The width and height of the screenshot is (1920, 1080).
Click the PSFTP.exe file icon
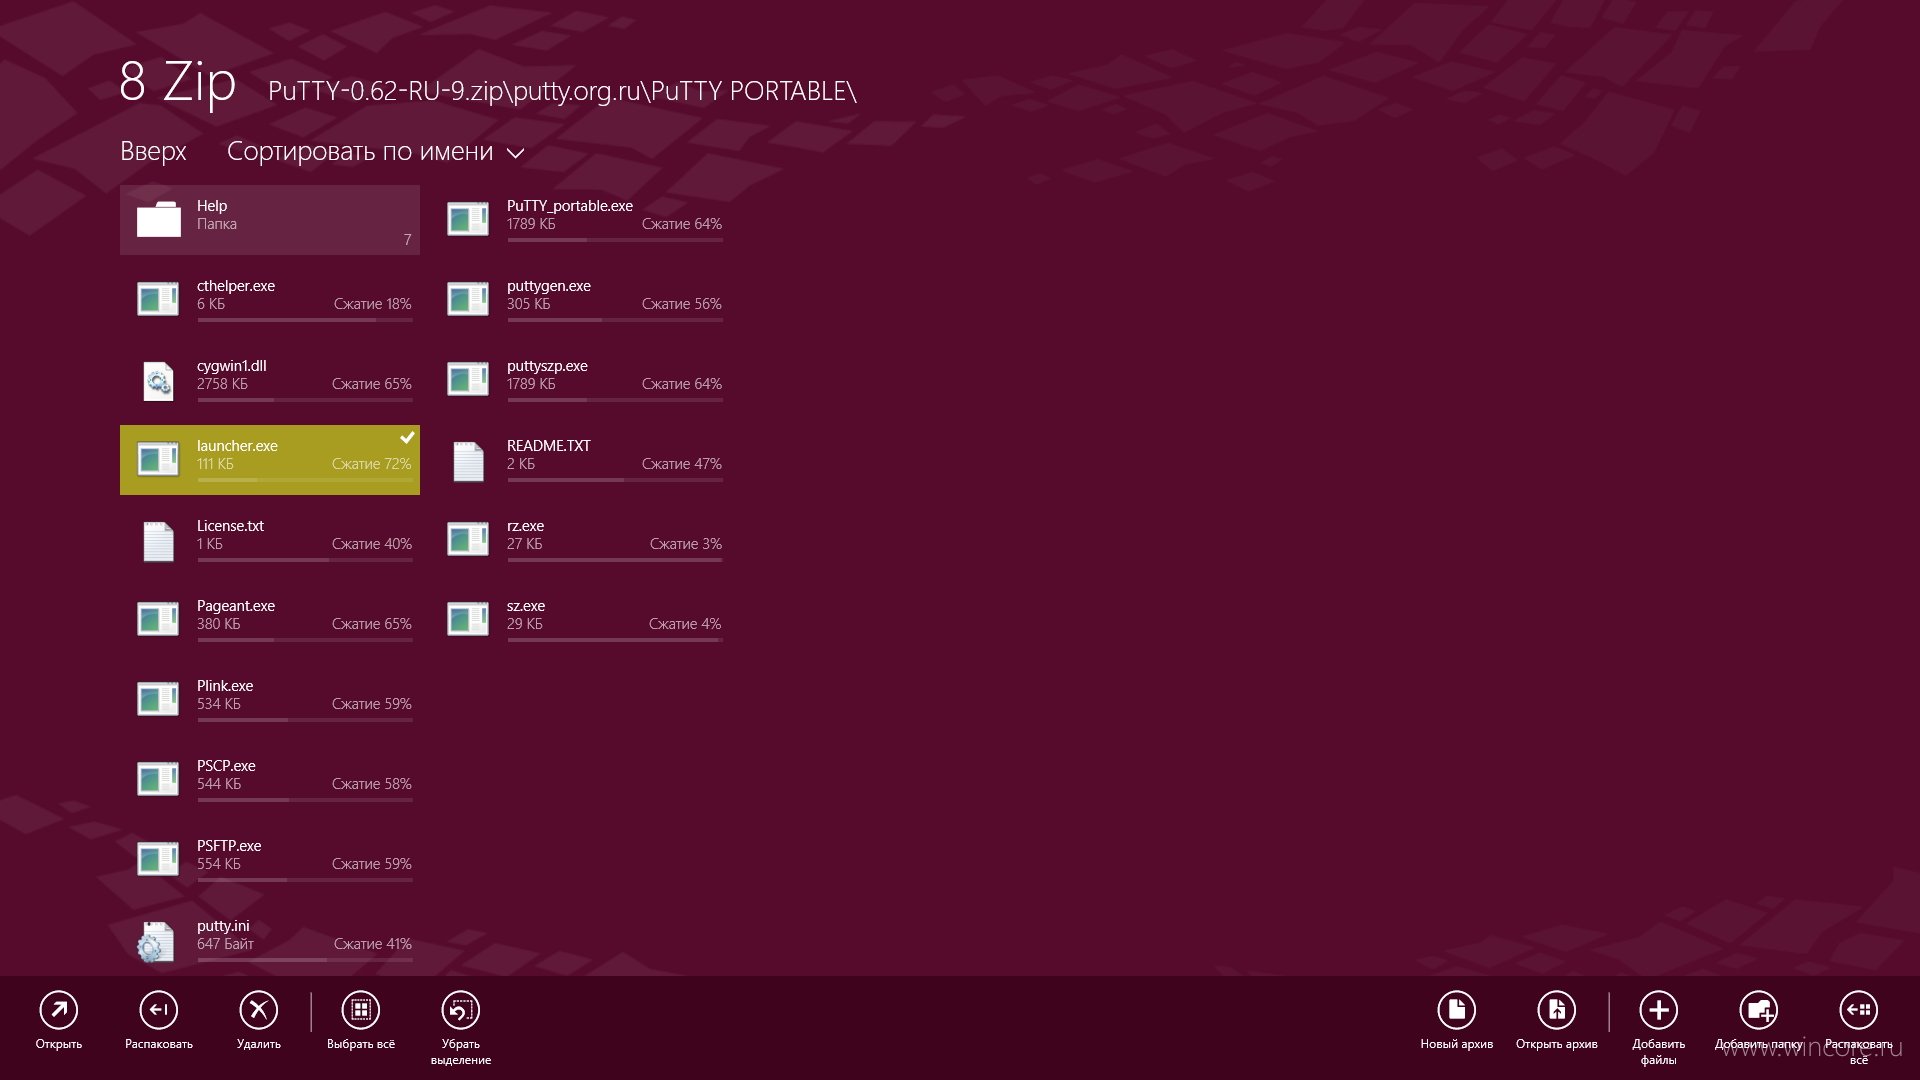(158, 858)
